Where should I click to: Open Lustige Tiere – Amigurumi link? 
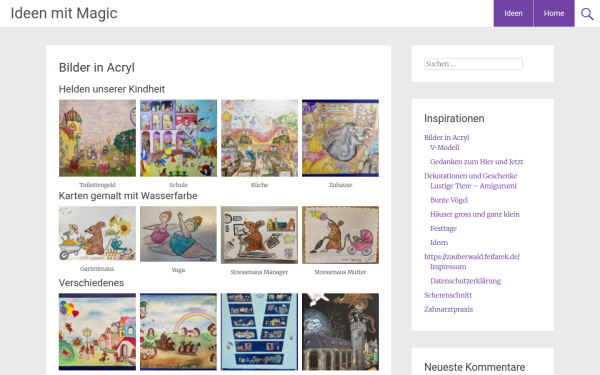473,186
